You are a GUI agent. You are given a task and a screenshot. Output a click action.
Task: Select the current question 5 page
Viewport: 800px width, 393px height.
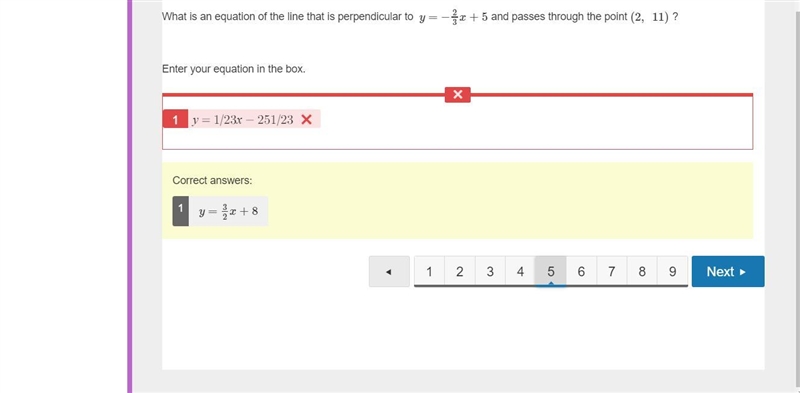[x=551, y=272]
